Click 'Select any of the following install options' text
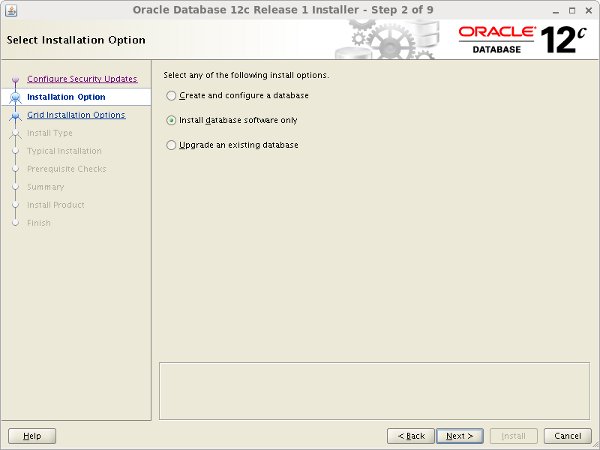The height and width of the screenshot is (450, 600). 246,75
